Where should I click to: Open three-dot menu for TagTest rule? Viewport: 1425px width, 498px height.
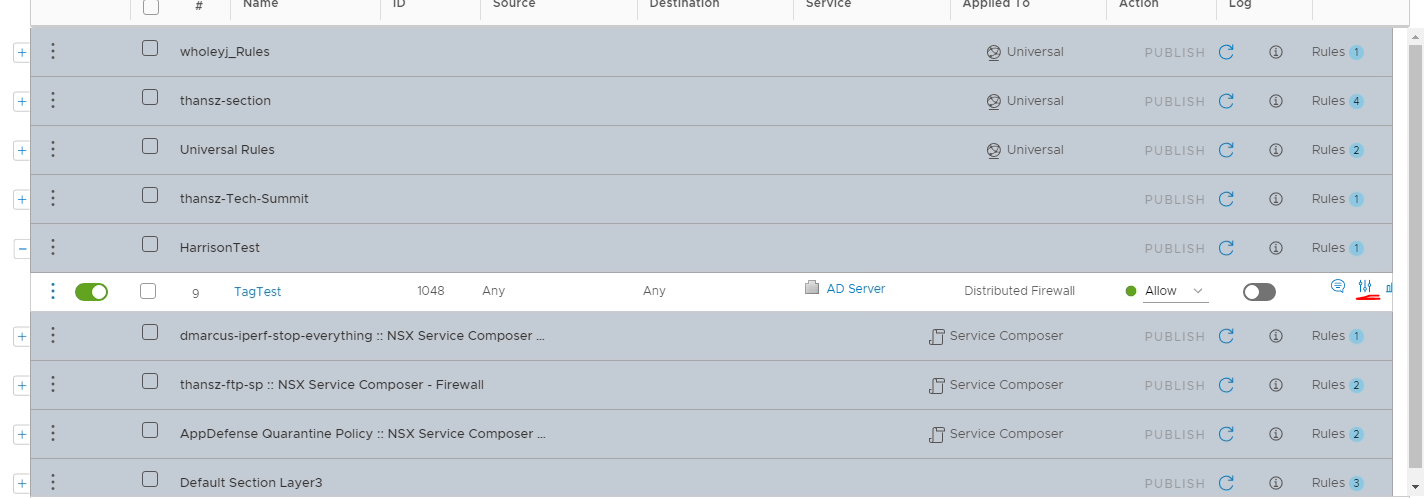53,291
